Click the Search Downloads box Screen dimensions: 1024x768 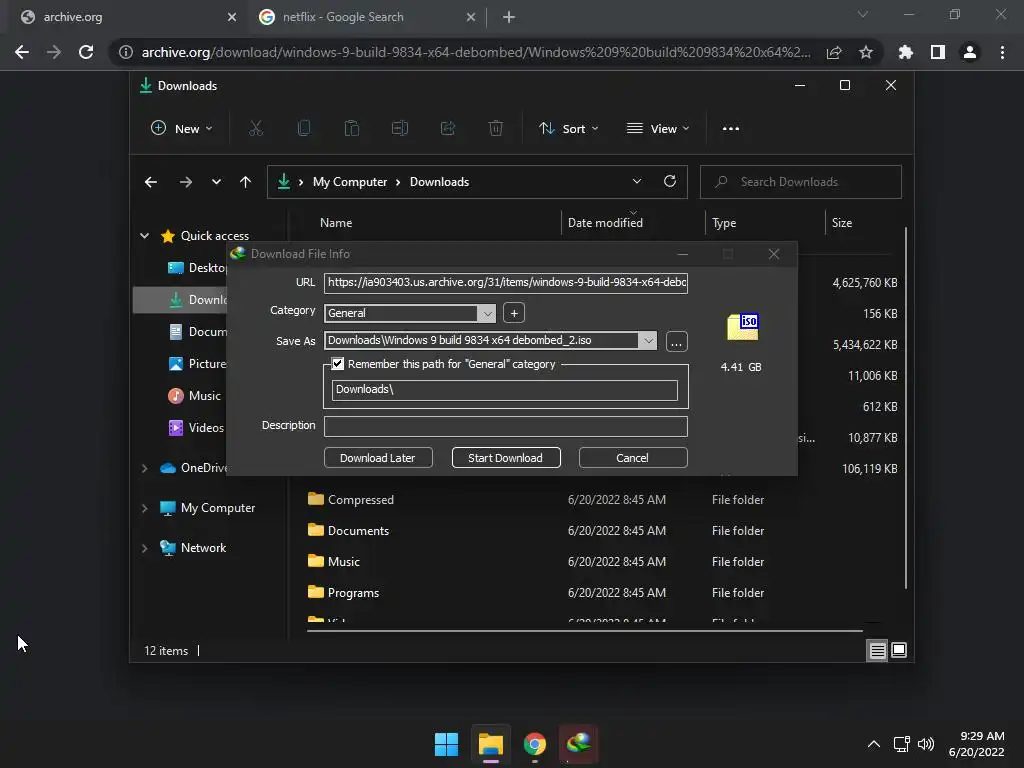coord(801,182)
